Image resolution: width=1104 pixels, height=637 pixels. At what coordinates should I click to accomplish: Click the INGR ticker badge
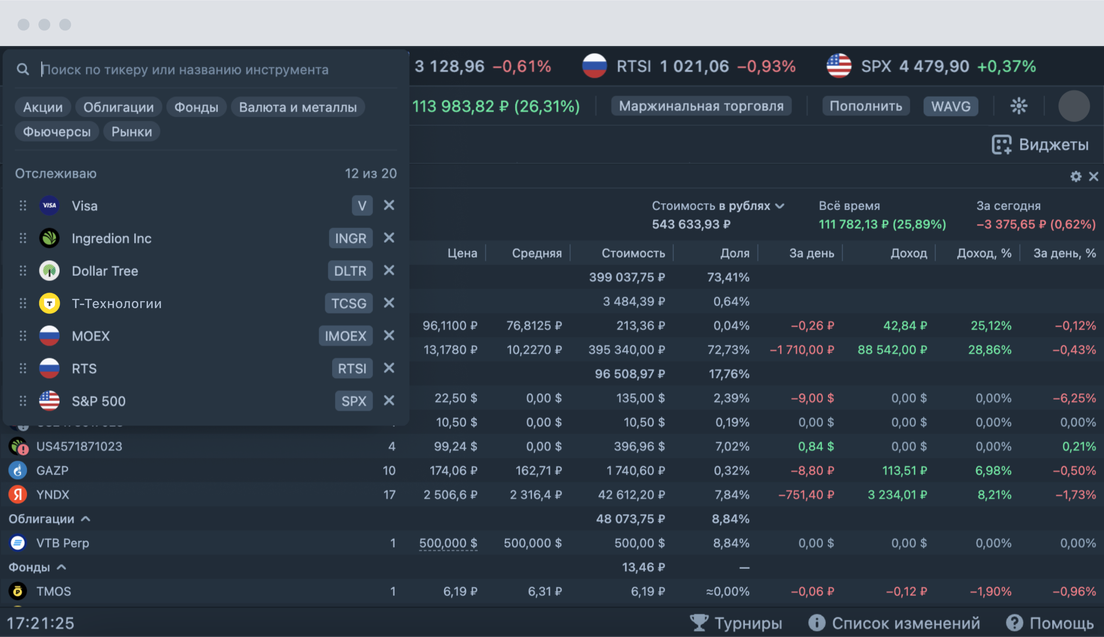pos(351,238)
